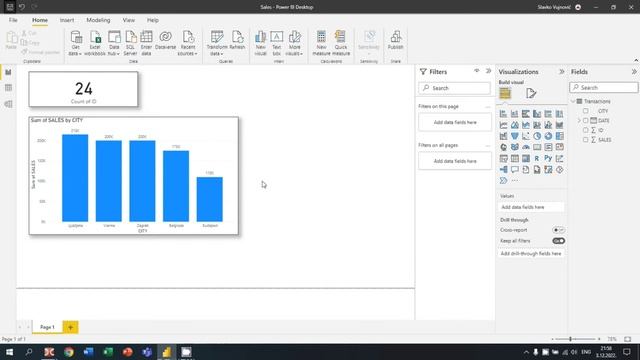640x360 pixels.
Task: Select the Treemap visual
Action: point(560,136)
